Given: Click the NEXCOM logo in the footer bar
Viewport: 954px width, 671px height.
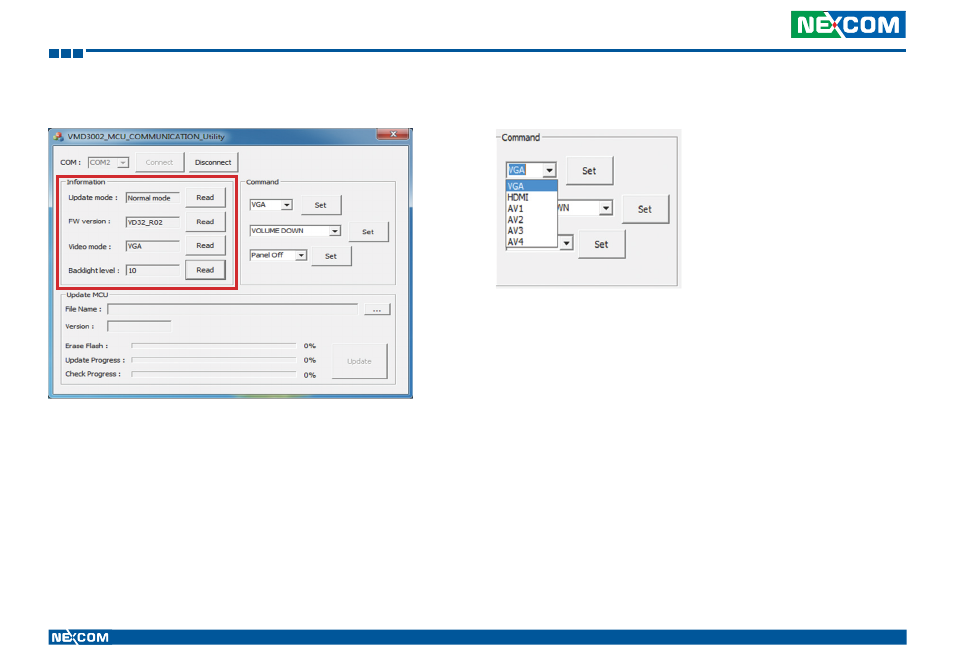Looking at the screenshot, I should coord(80,638).
